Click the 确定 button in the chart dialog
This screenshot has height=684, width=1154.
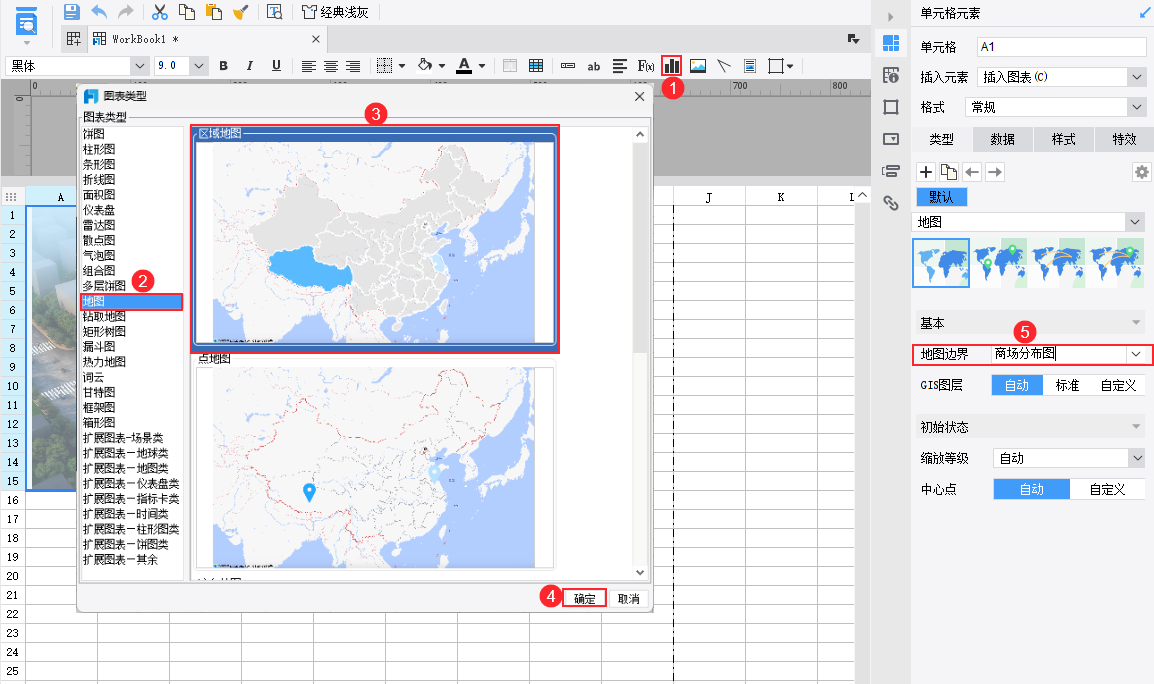(x=584, y=597)
